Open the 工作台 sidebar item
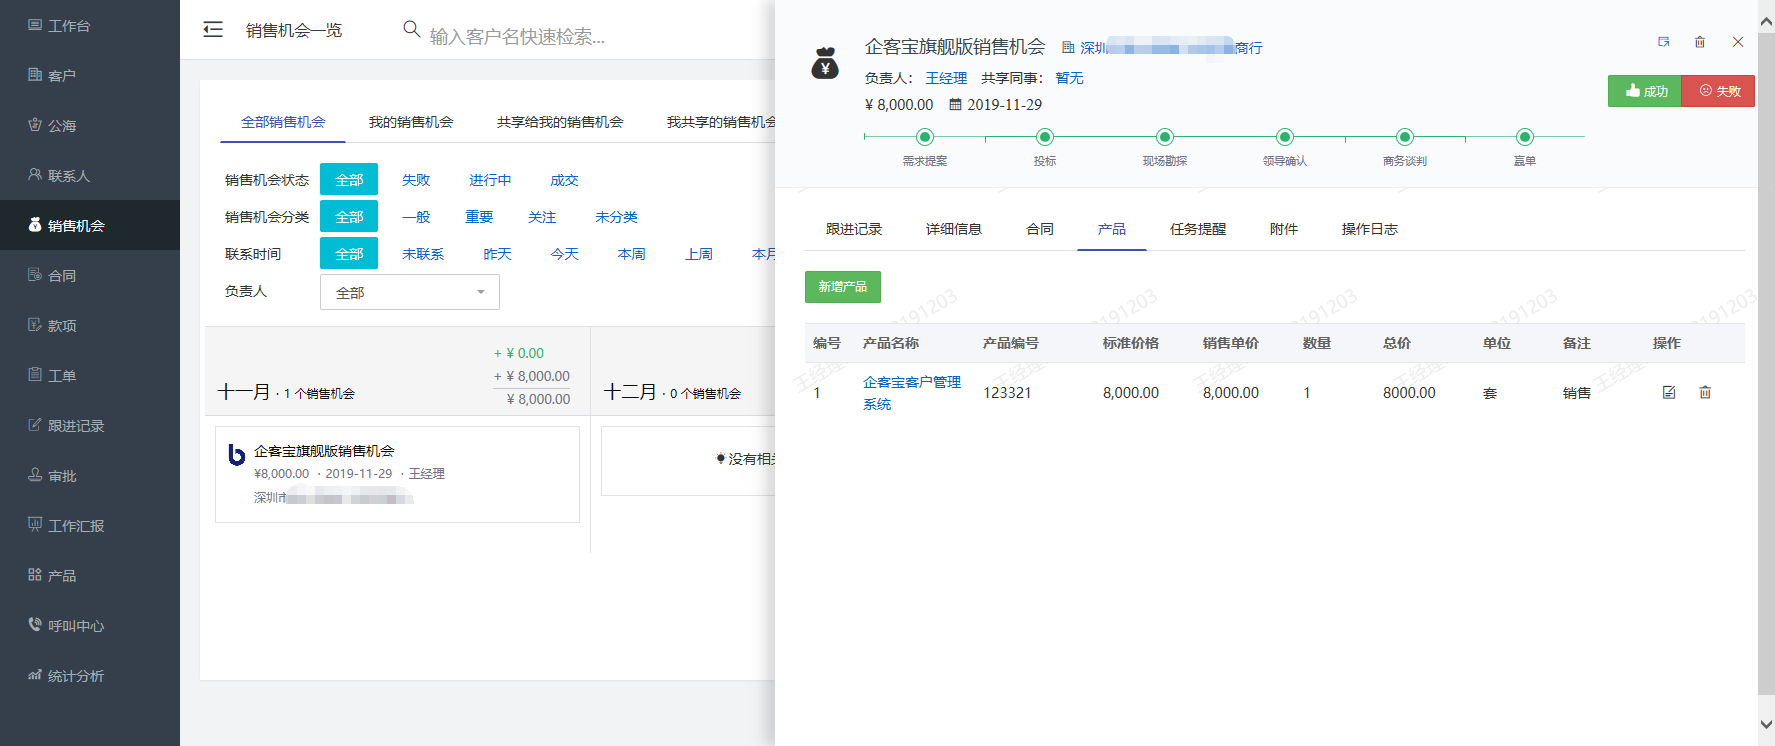Screen dimensions: 1775x746 [x=90, y=25]
